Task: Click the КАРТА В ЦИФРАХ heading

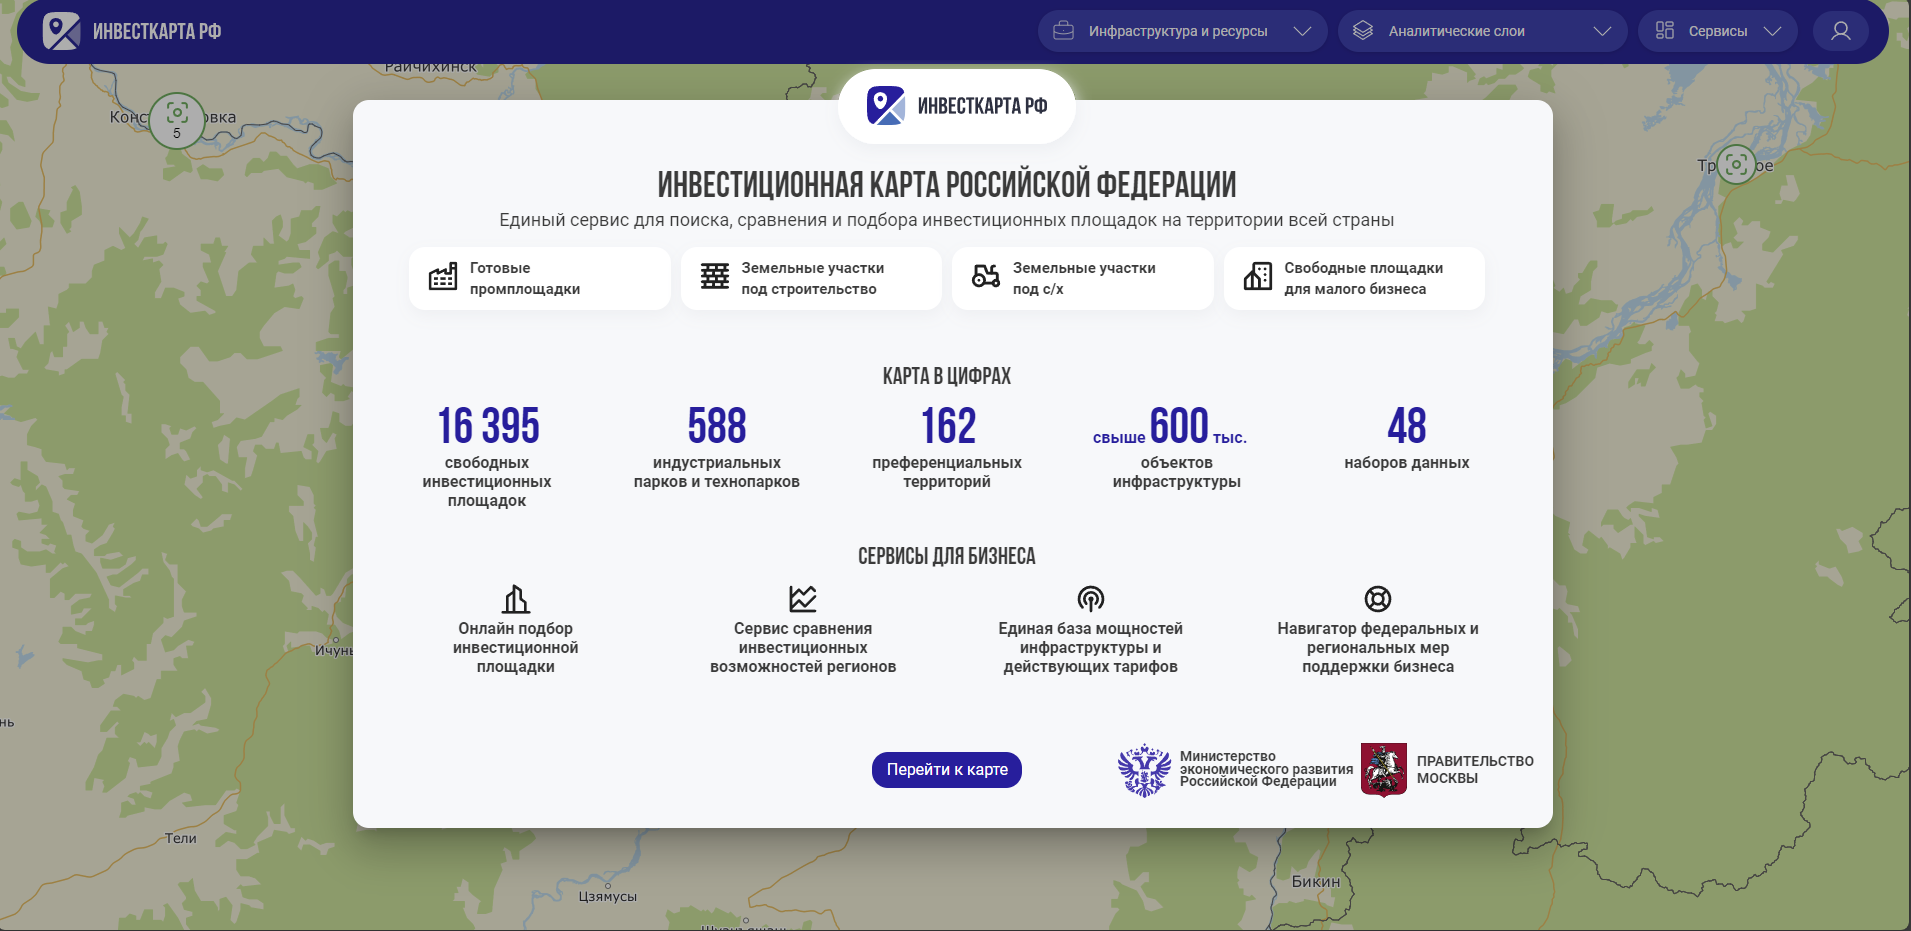Action: [947, 376]
